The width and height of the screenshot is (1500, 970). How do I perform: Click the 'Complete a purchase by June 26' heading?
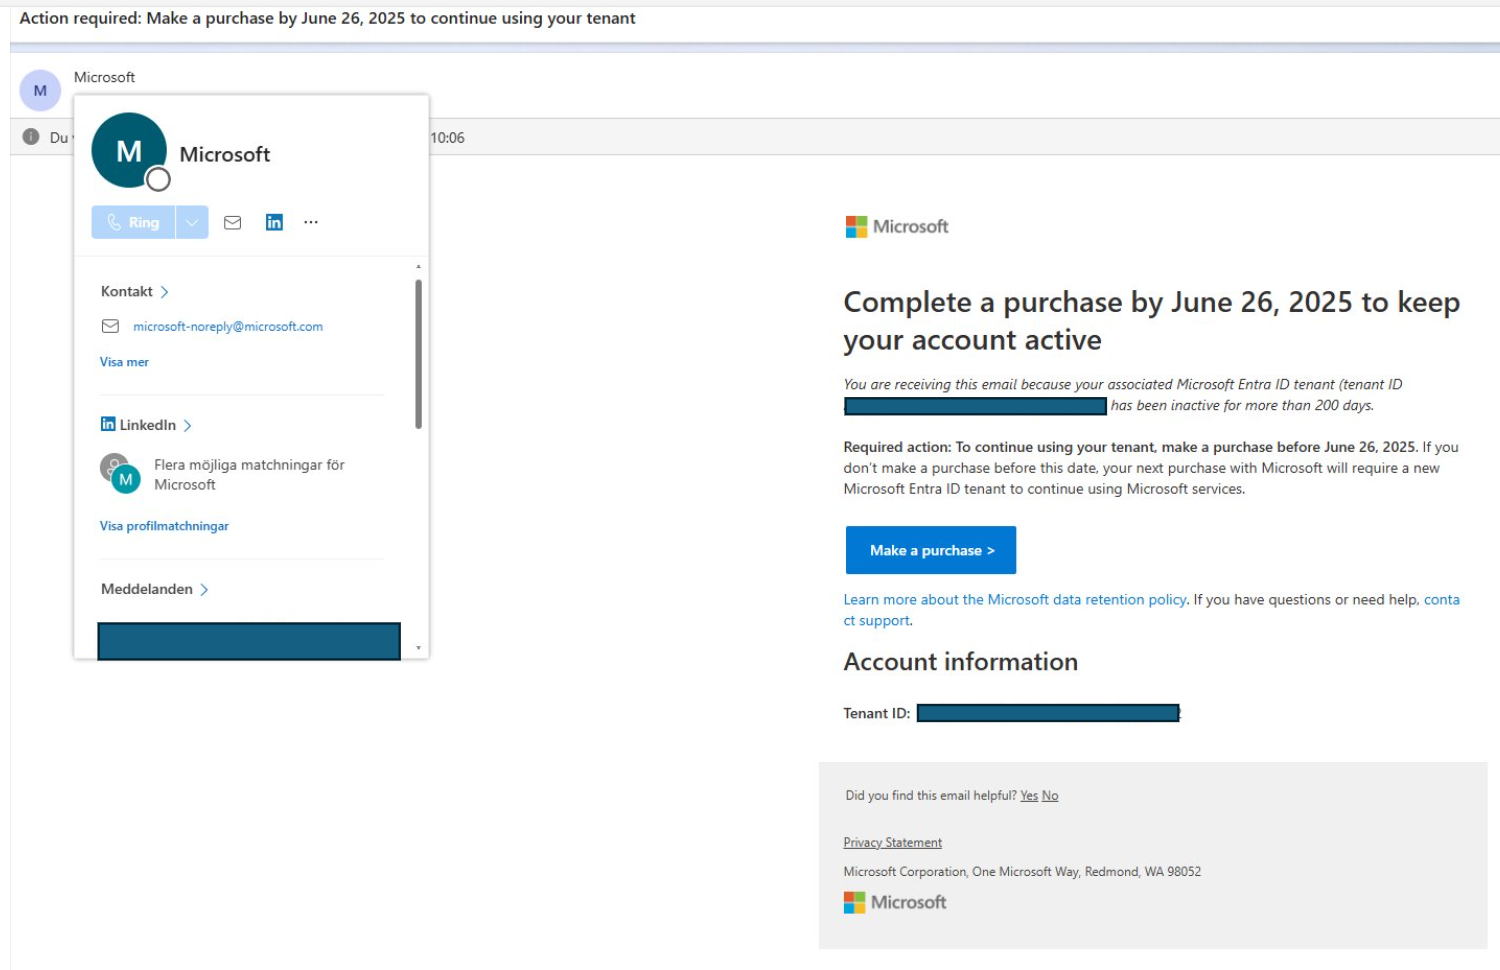pyautogui.click(x=1151, y=321)
